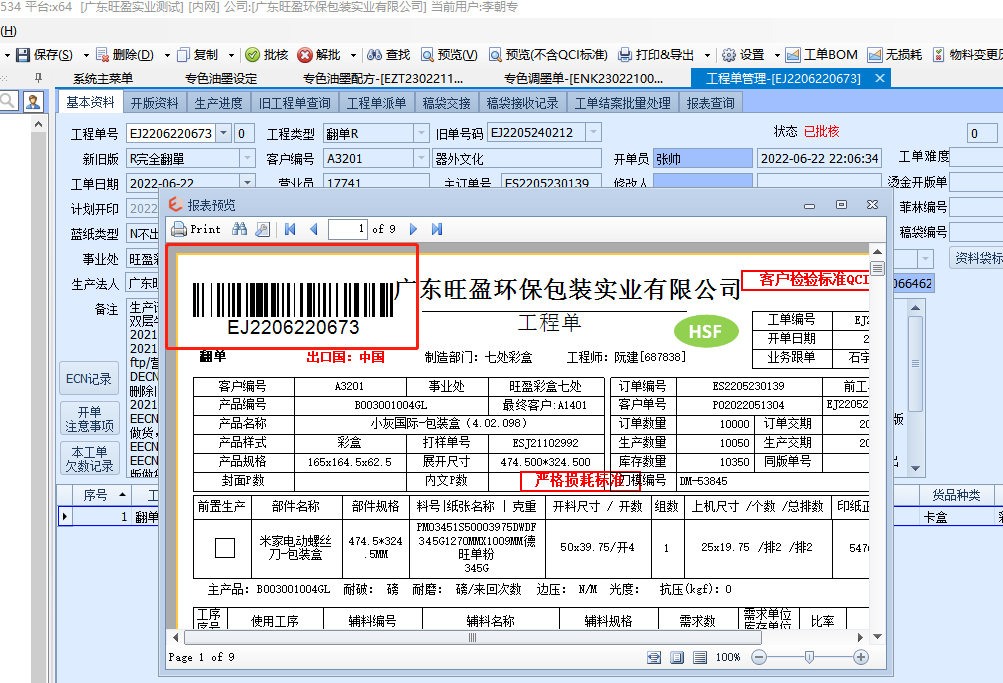Go to first page of report

tap(290, 229)
